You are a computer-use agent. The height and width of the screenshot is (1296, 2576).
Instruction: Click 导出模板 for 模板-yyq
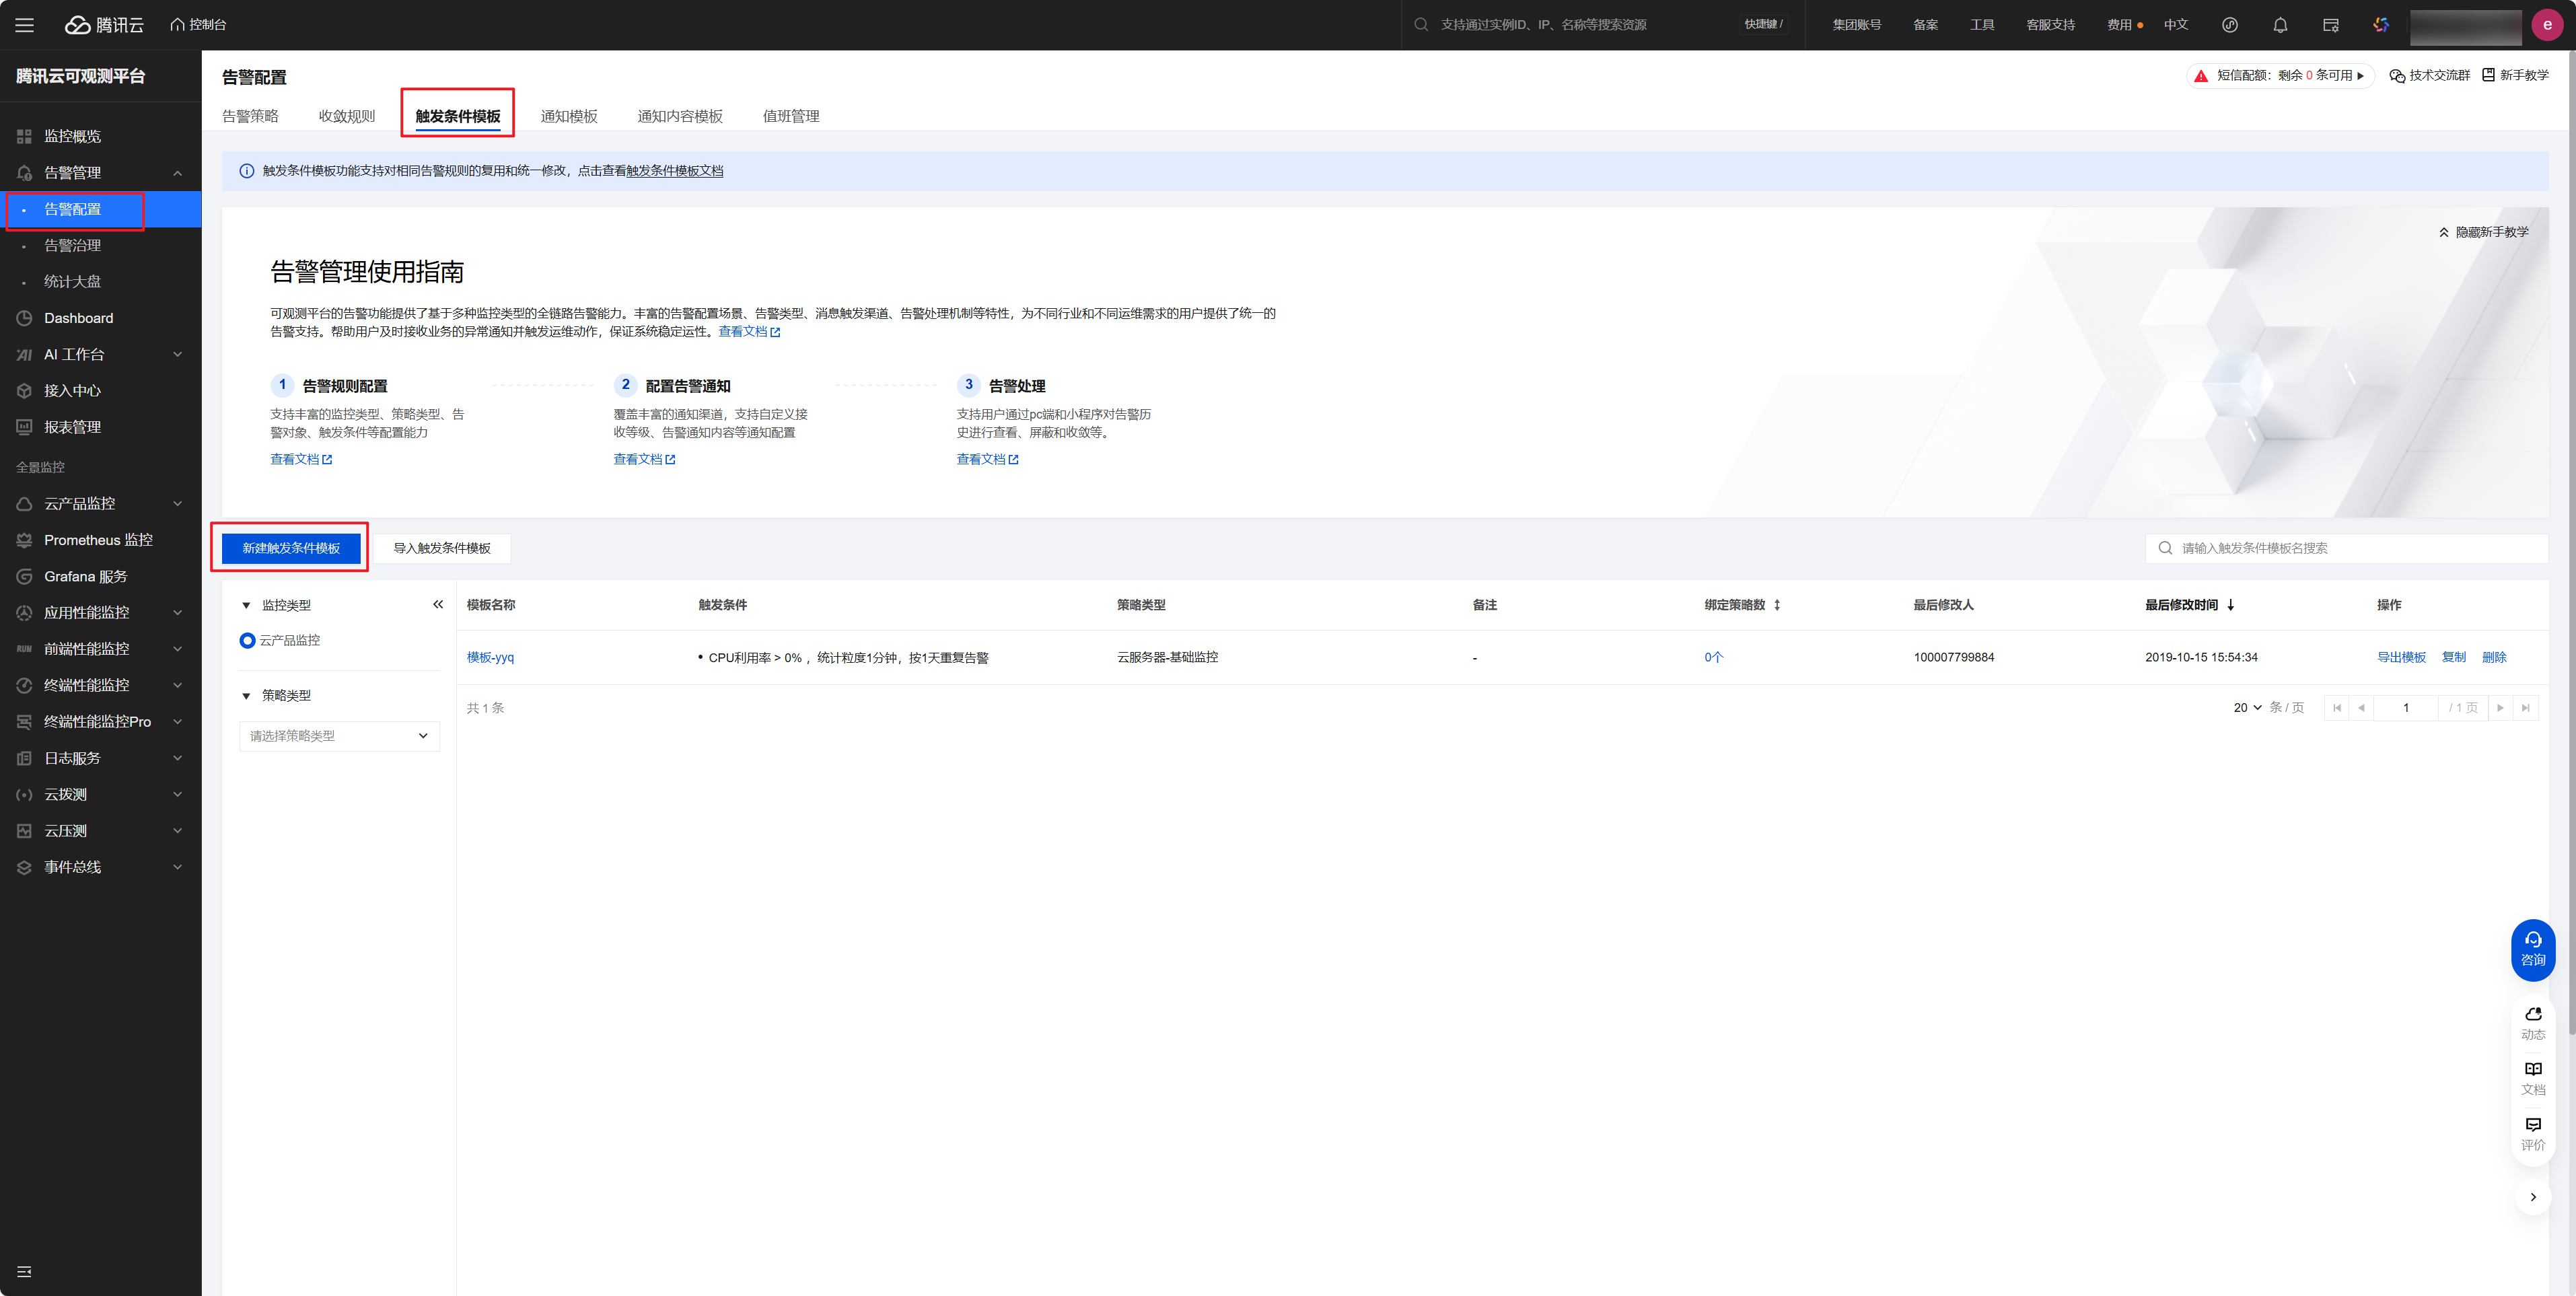pos(2401,658)
